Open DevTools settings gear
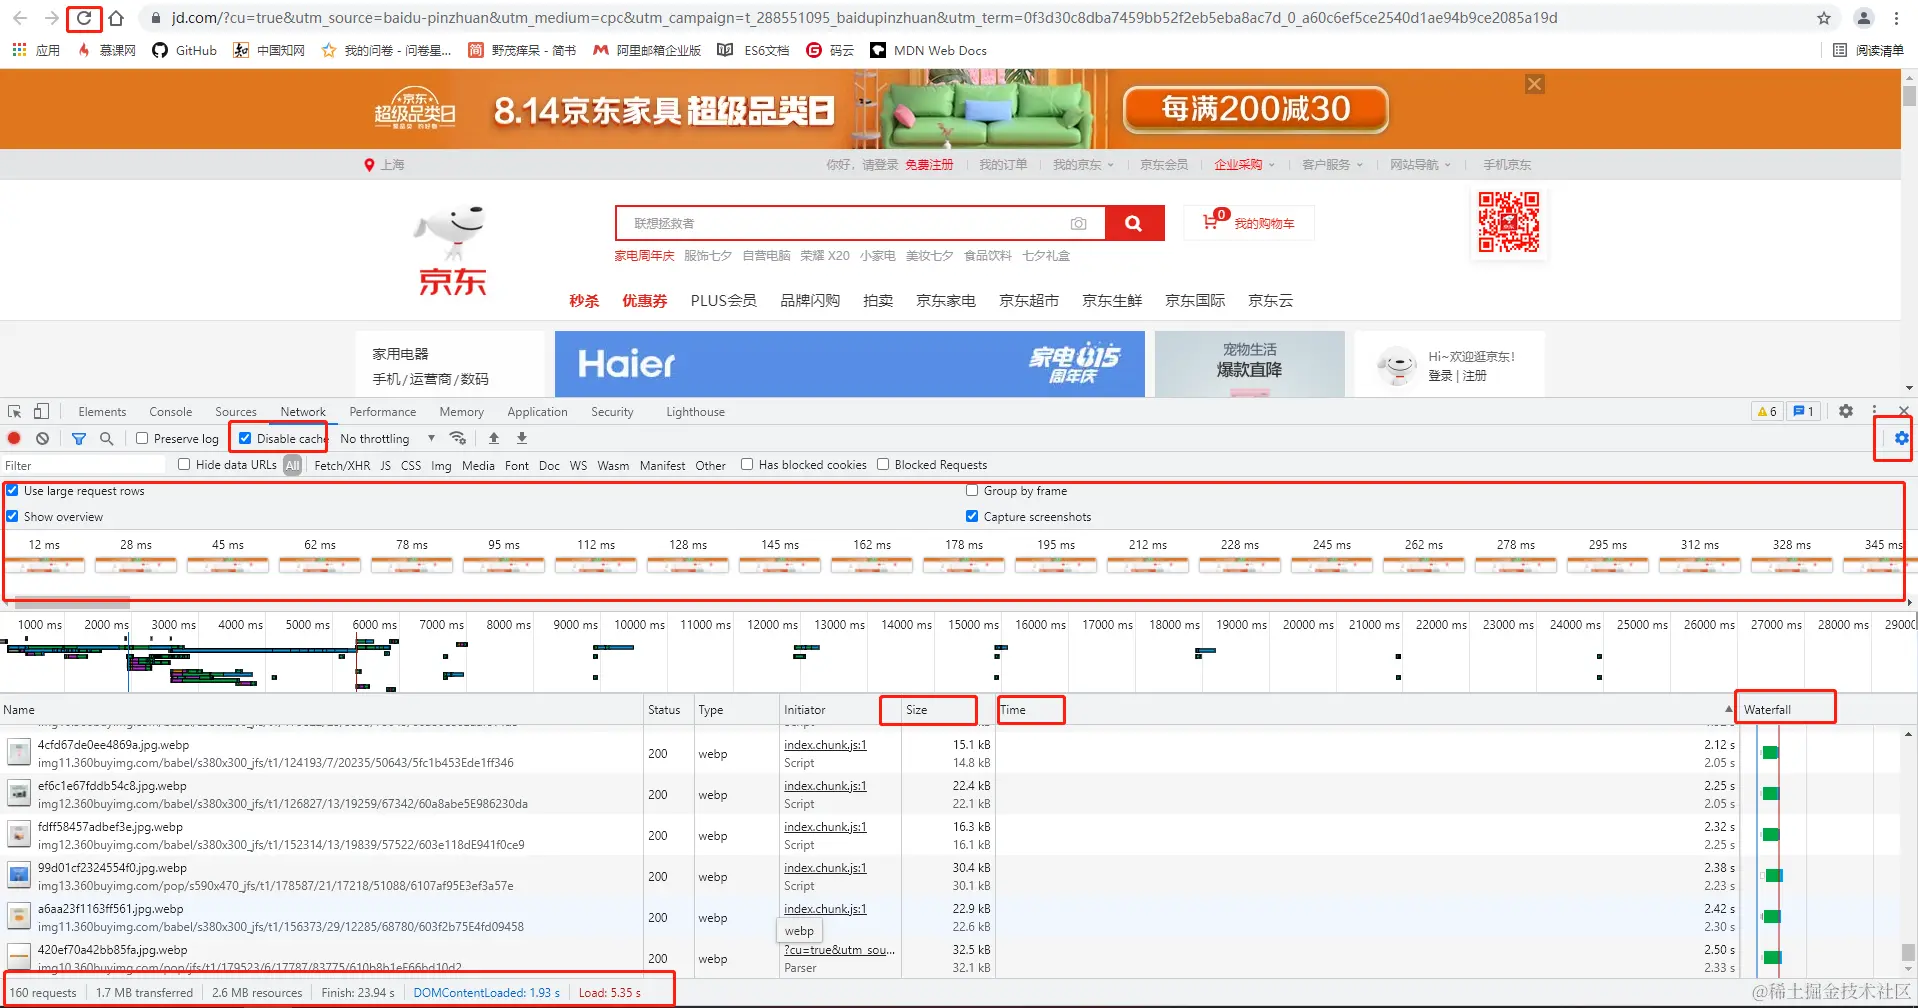Screen dimensions: 1918x1008 pyautogui.click(x=1846, y=411)
